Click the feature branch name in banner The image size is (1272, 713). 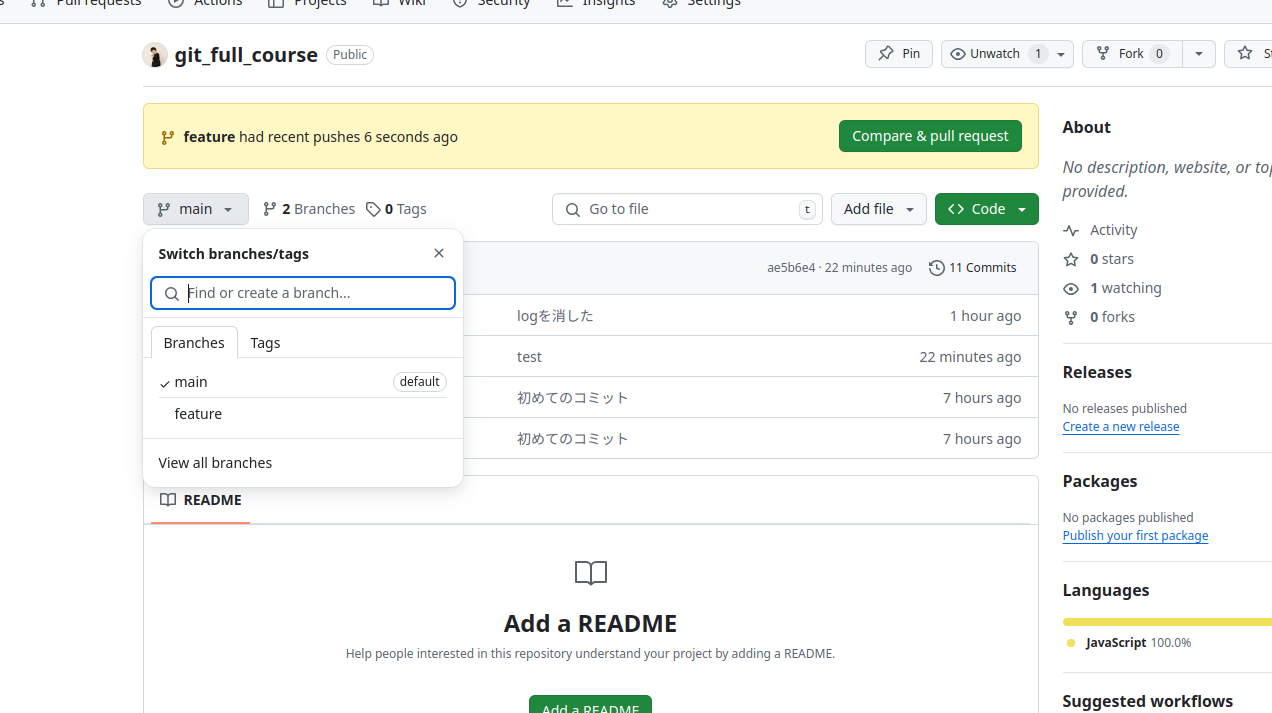[x=209, y=137]
